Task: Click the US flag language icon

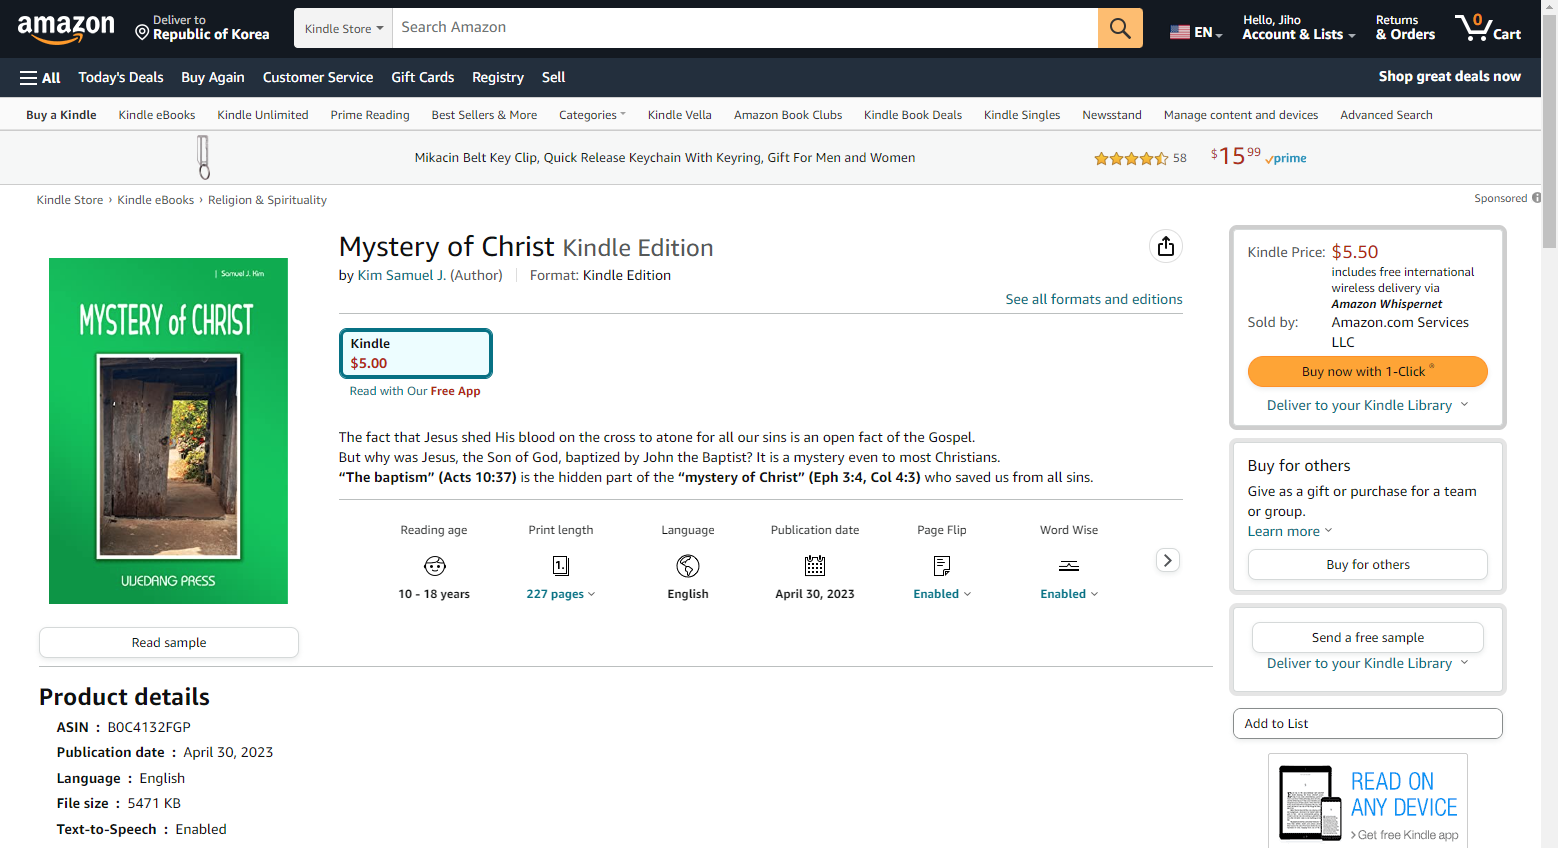Action: point(1180,32)
